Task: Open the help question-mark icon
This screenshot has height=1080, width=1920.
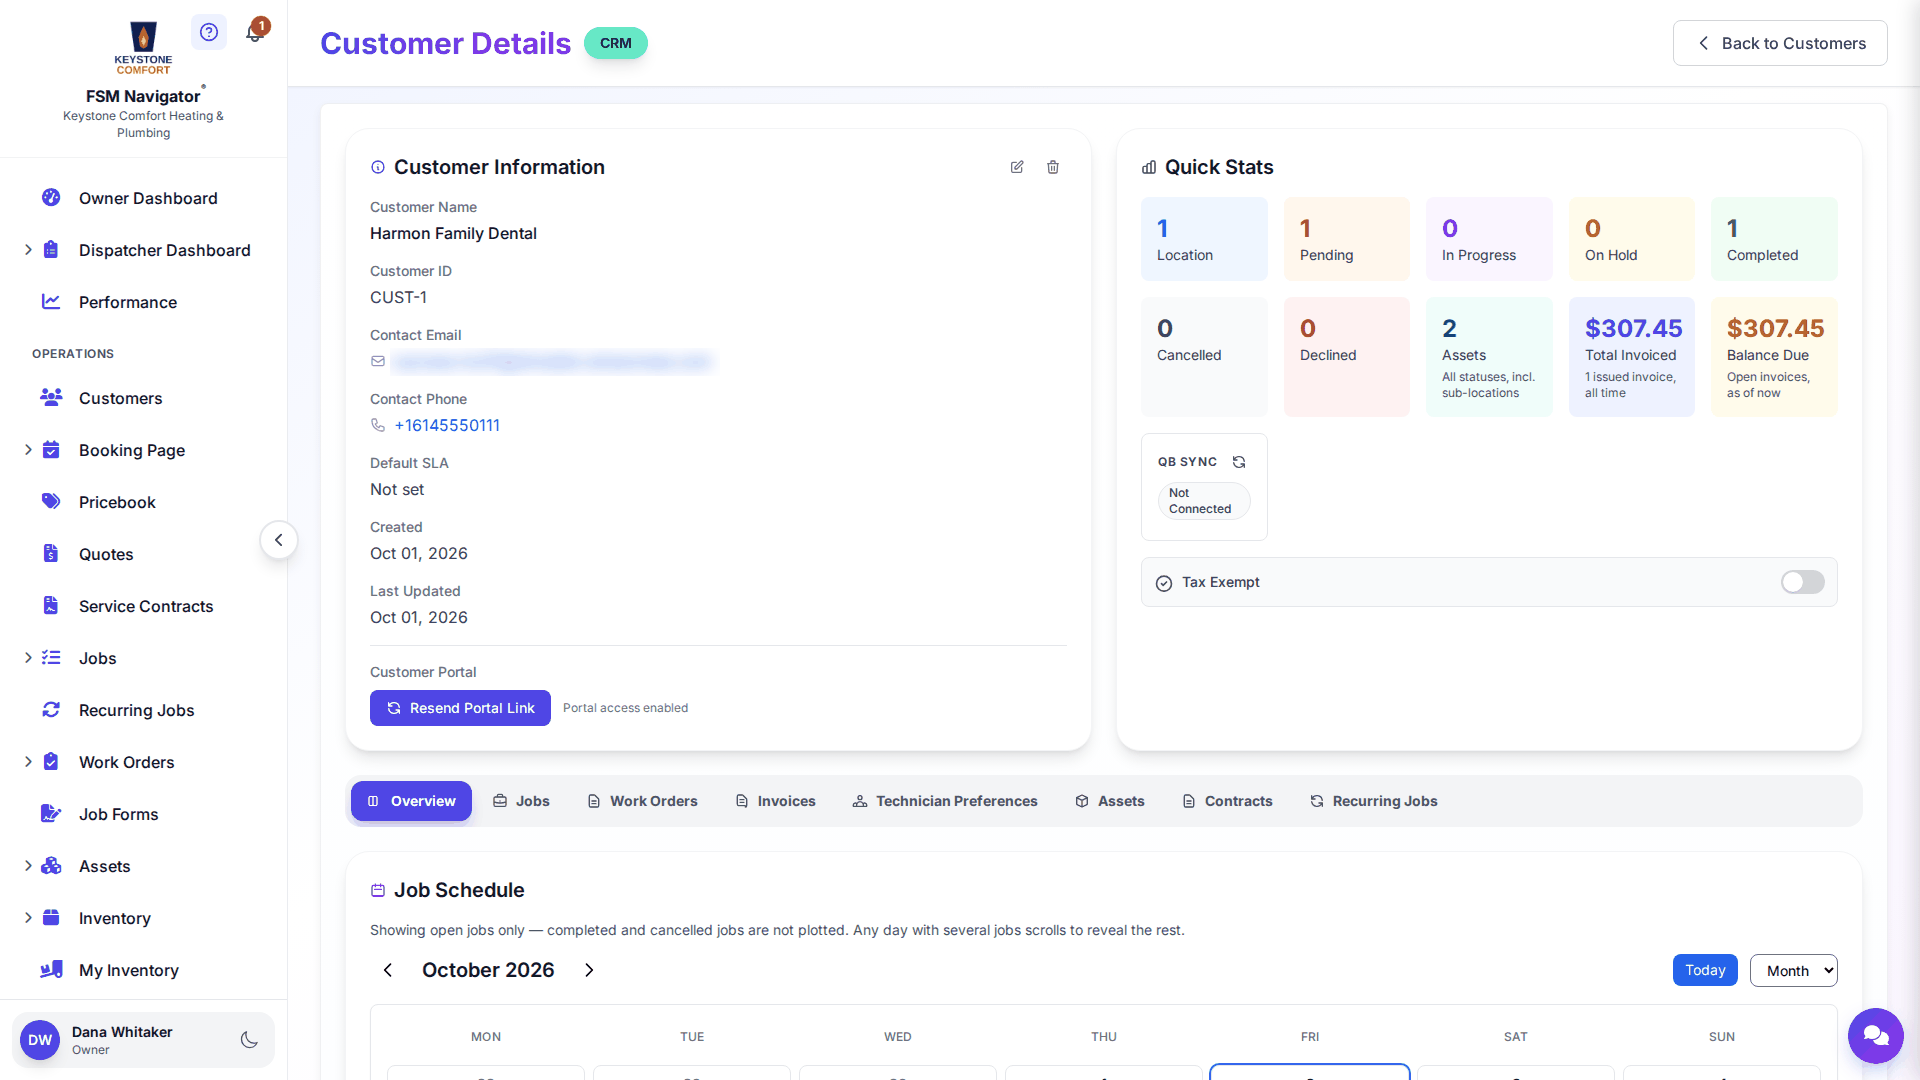Action: [208, 32]
